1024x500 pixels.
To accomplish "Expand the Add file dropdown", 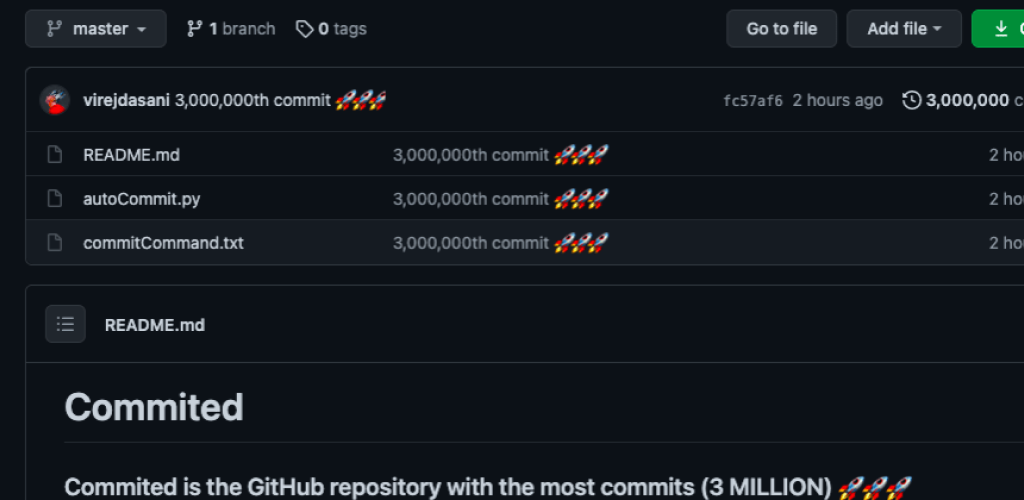I will pos(904,29).
